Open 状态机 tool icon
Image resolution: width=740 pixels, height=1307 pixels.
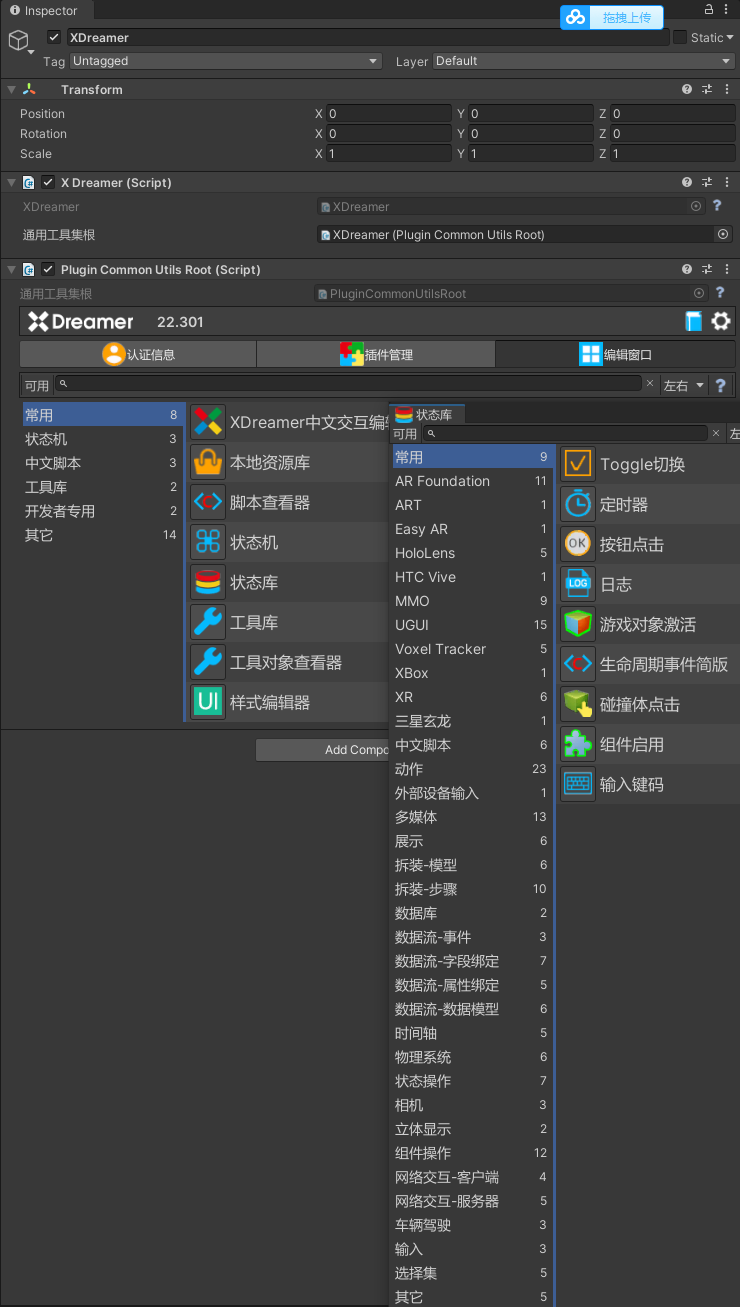pyautogui.click(x=208, y=542)
